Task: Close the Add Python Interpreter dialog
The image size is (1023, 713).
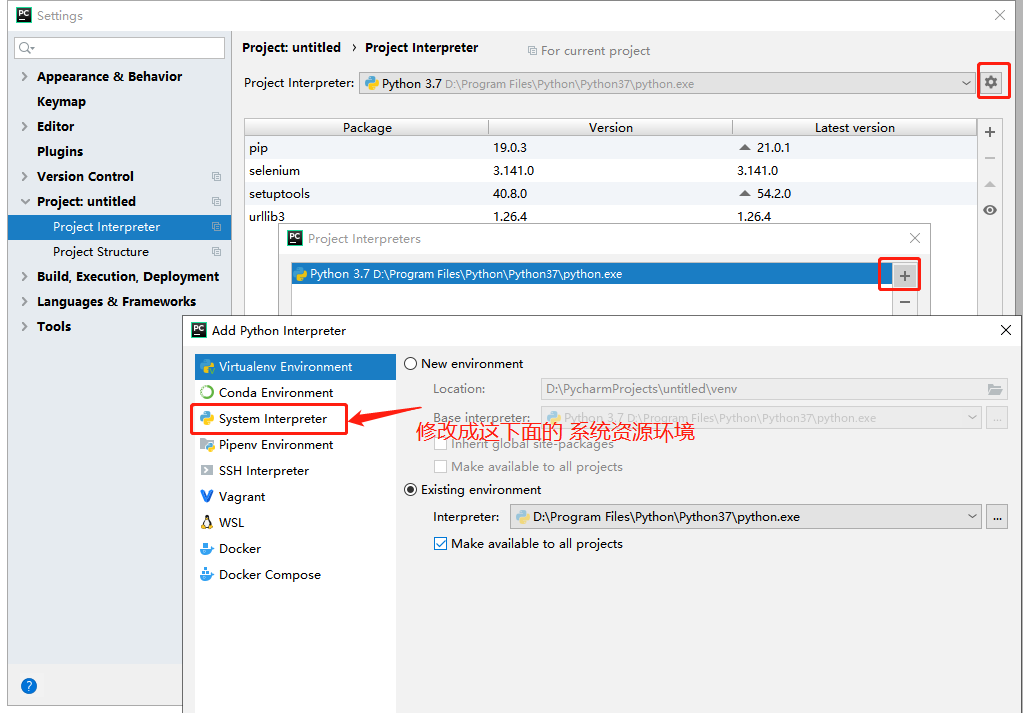Action: coord(1005,330)
